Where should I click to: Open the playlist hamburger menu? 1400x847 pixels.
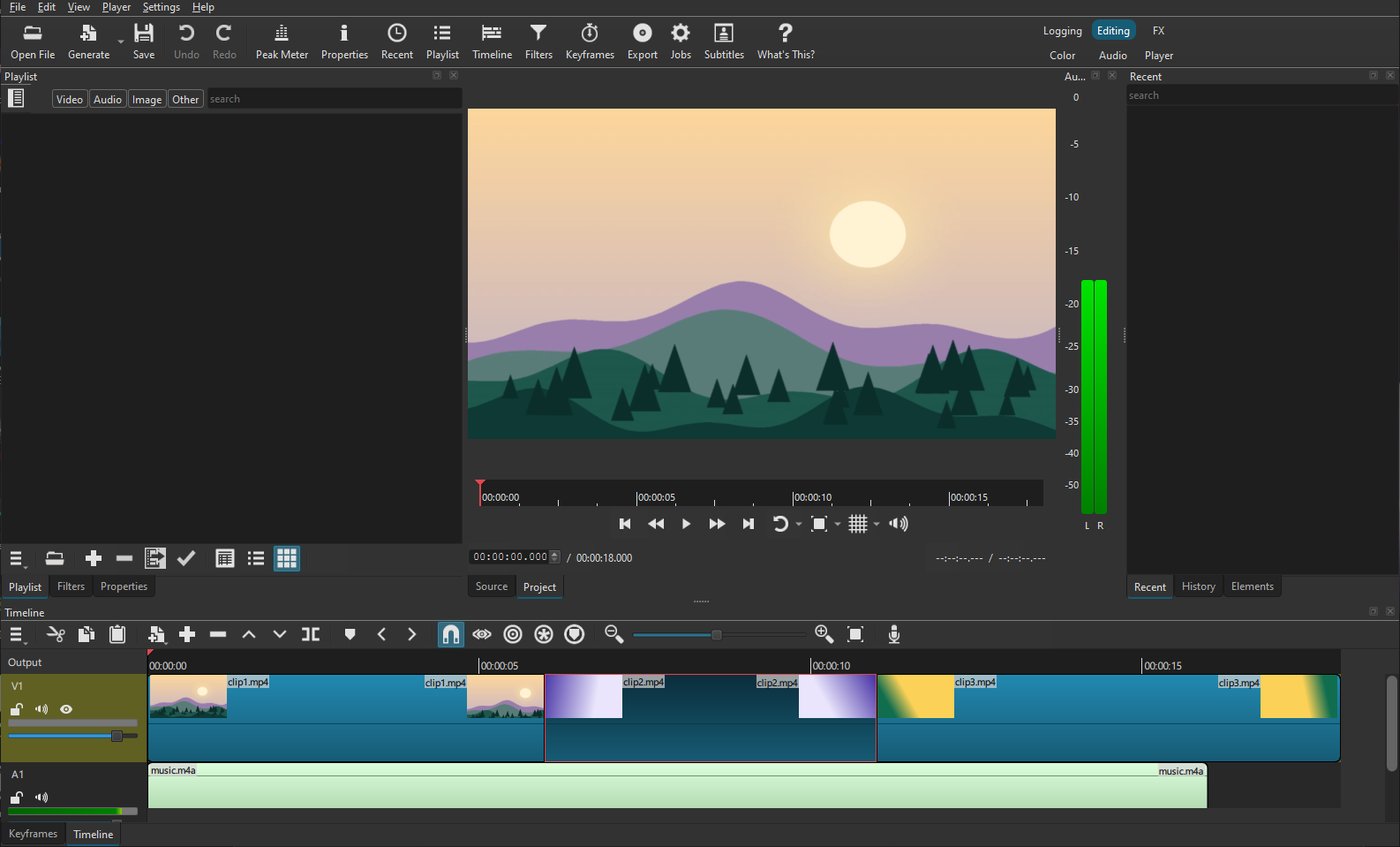click(x=16, y=559)
